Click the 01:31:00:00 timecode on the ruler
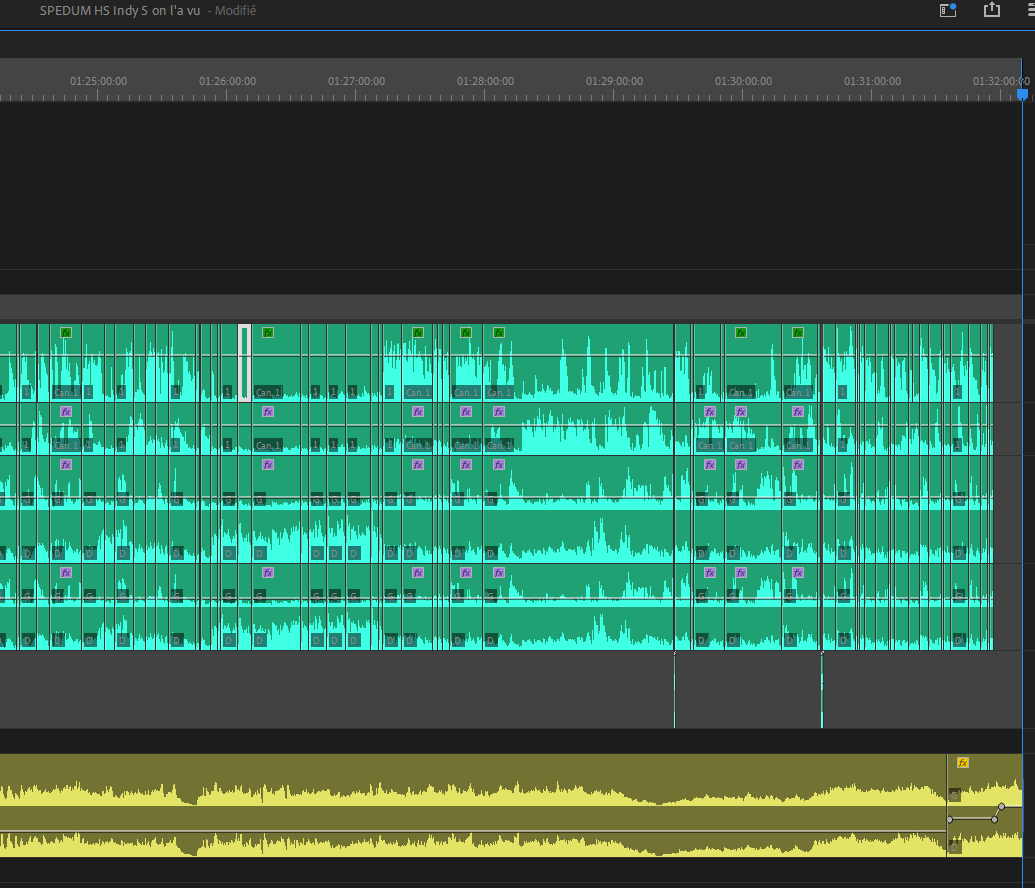The height and width of the screenshot is (888, 1035). [x=873, y=81]
